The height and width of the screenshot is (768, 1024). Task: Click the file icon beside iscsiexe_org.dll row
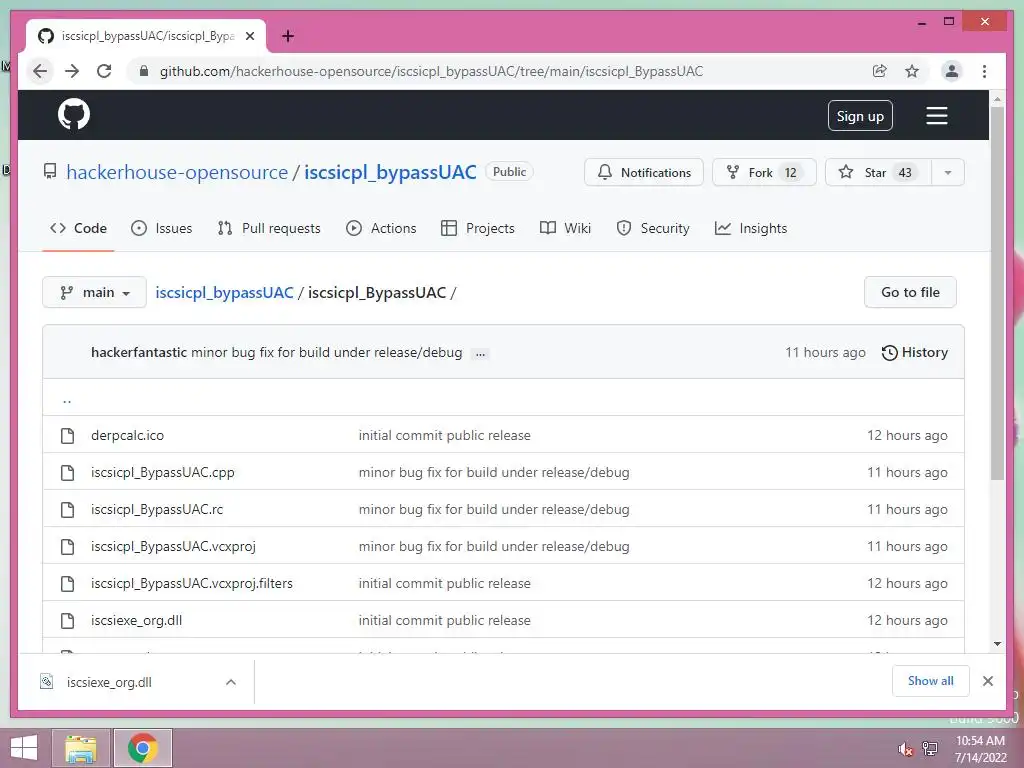click(x=67, y=620)
